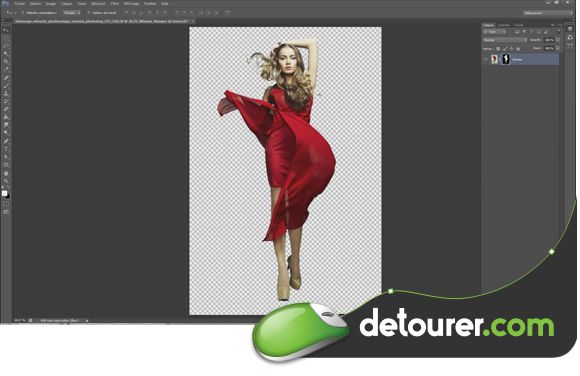The height and width of the screenshot is (376, 580).
Task: Change screen mode at toolbox bottom
Action: 6,212
